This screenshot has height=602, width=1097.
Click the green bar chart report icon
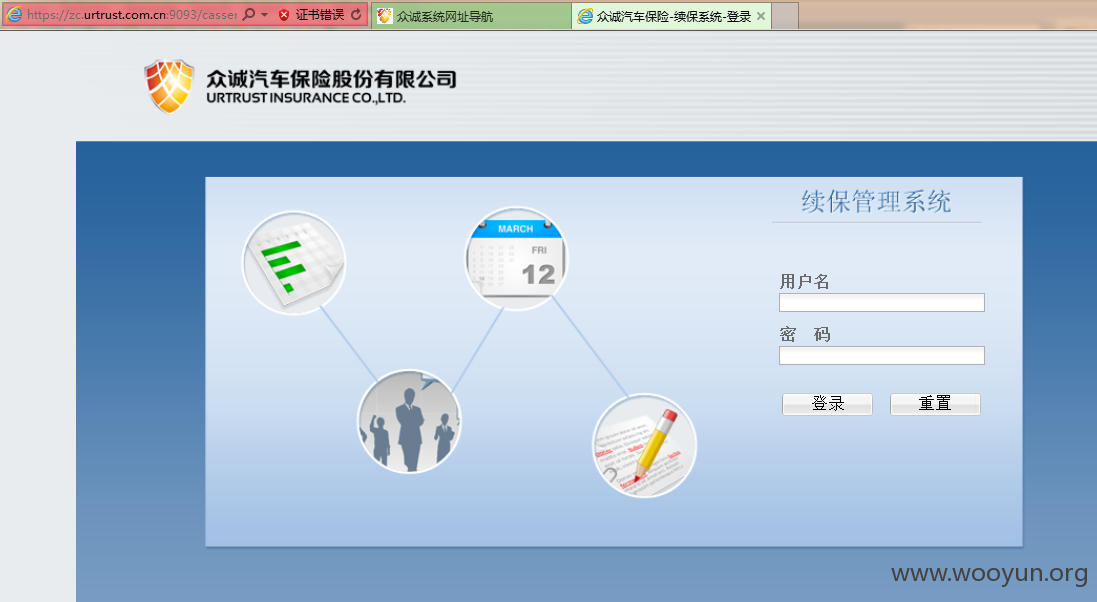point(294,263)
